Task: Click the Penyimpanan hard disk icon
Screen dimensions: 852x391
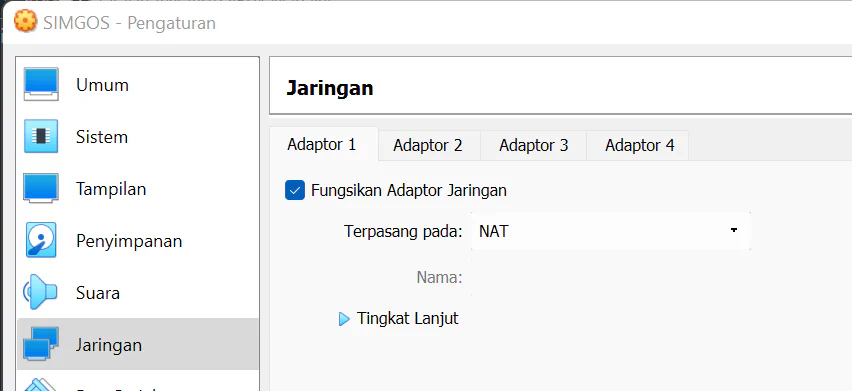Action: pyautogui.click(x=41, y=240)
